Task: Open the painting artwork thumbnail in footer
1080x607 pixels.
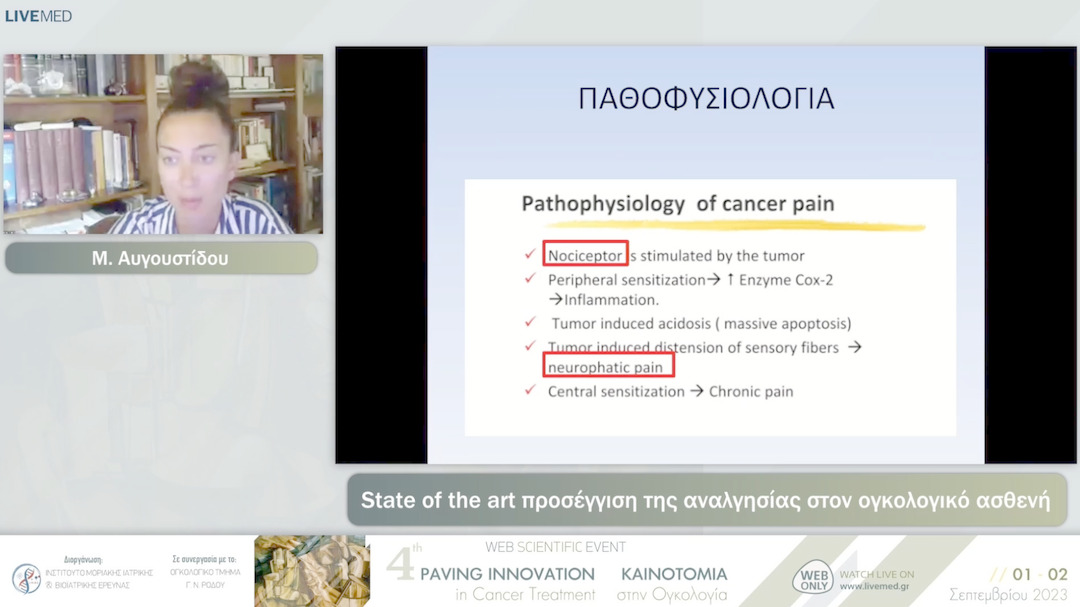Action: pyautogui.click(x=312, y=571)
